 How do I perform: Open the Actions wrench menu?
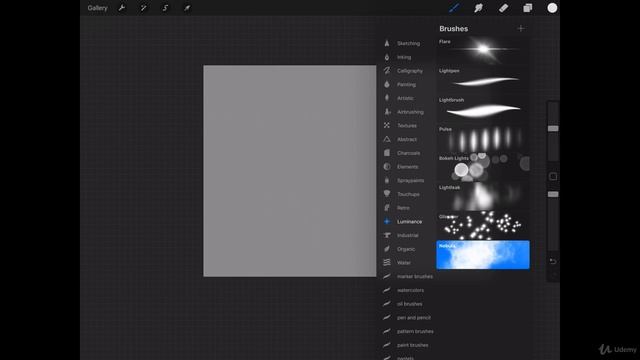[122, 8]
